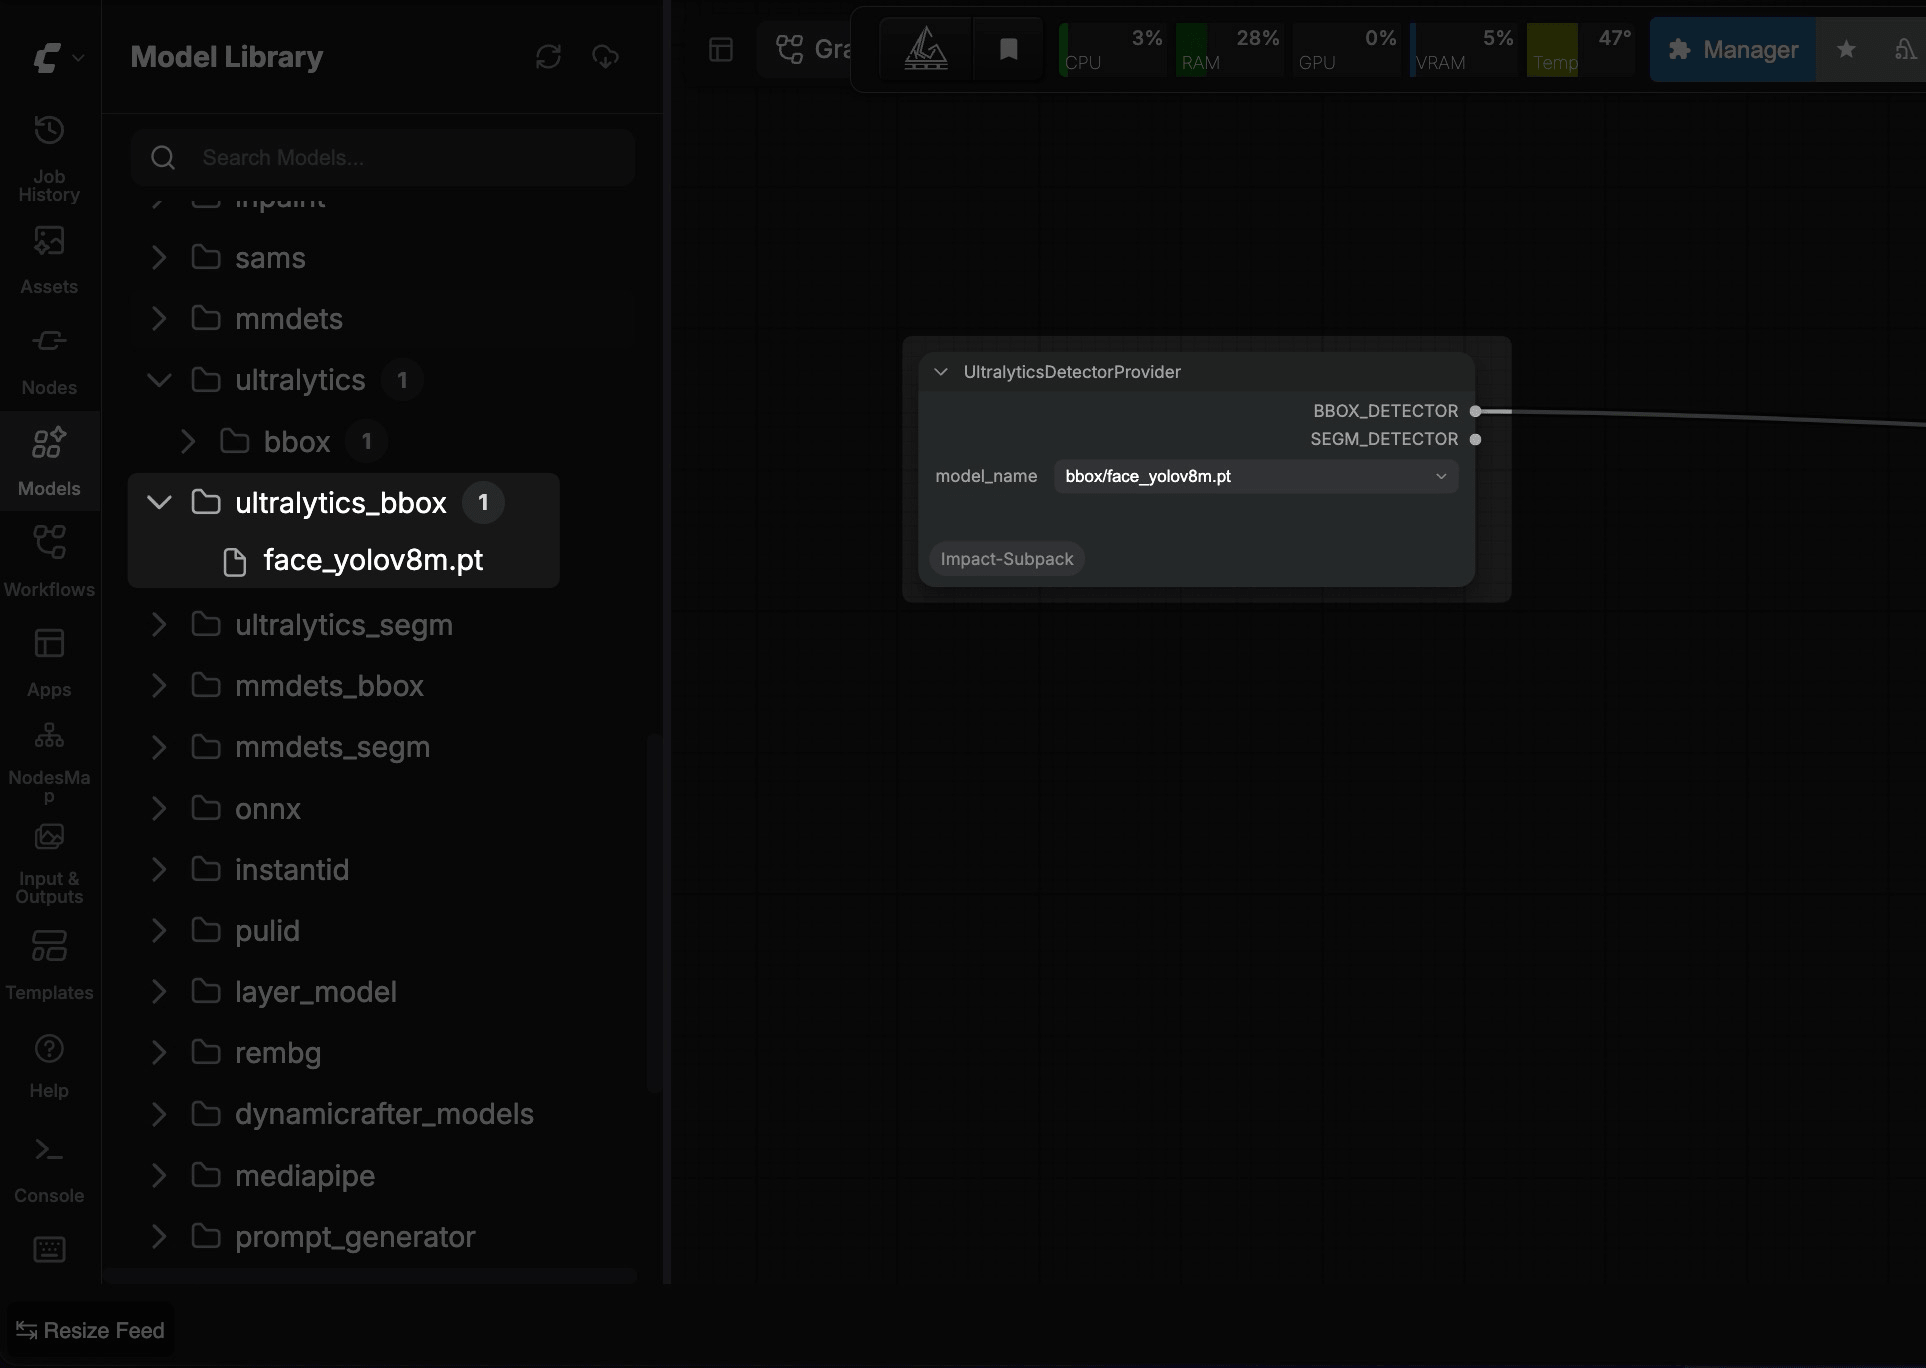Collapse the UltralyticsDetectorProvider node
1926x1368 pixels.
pyautogui.click(x=941, y=372)
